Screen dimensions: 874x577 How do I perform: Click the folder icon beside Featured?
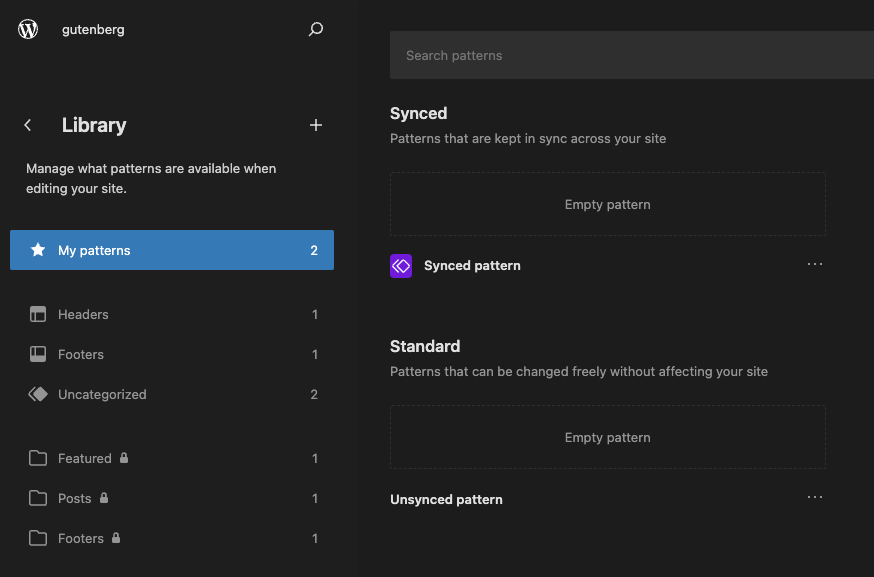point(38,458)
